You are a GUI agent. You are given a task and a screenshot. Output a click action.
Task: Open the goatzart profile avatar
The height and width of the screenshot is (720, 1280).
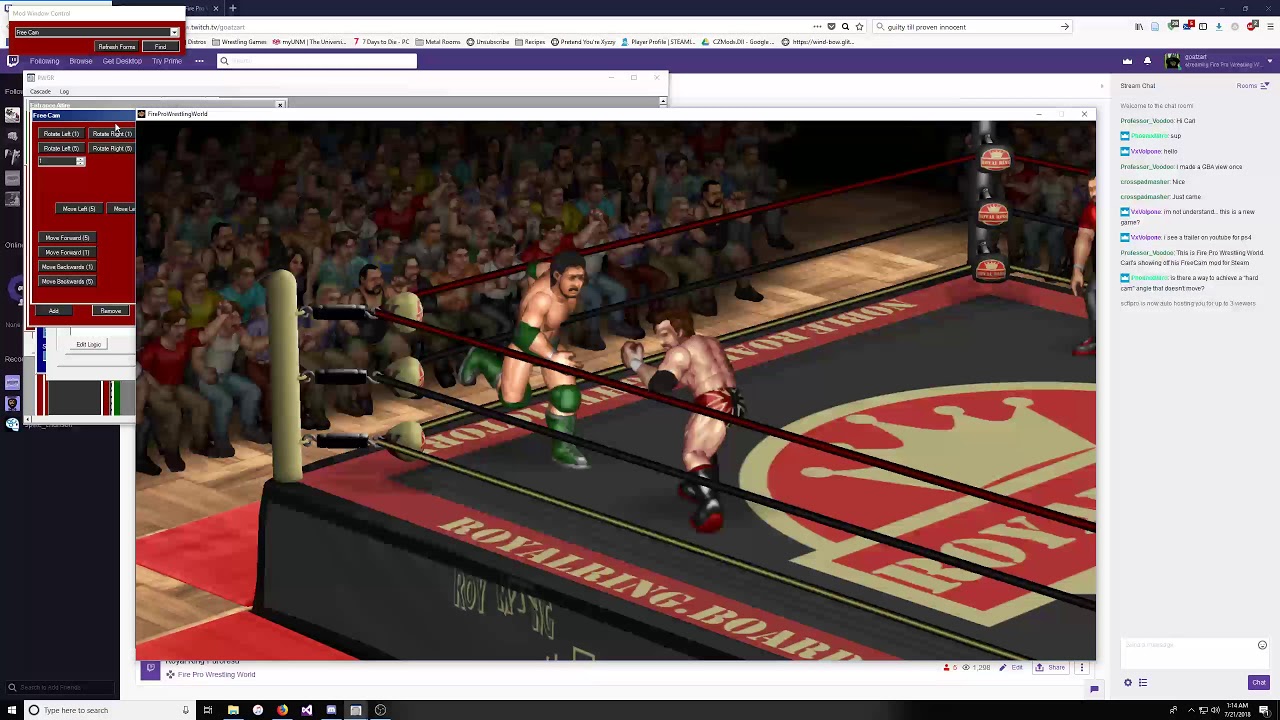coord(1173,61)
